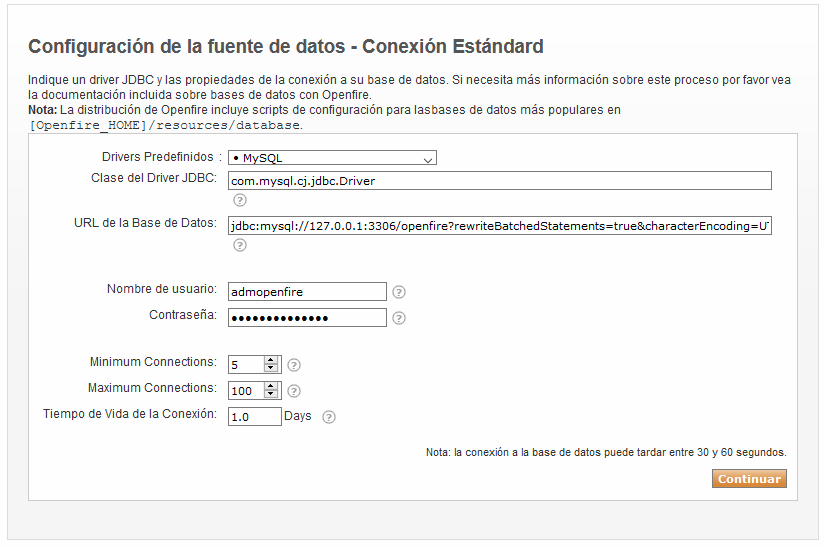Click the Maximum Connections number field
This screenshot has width=824, height=547.
pos(246,391)
